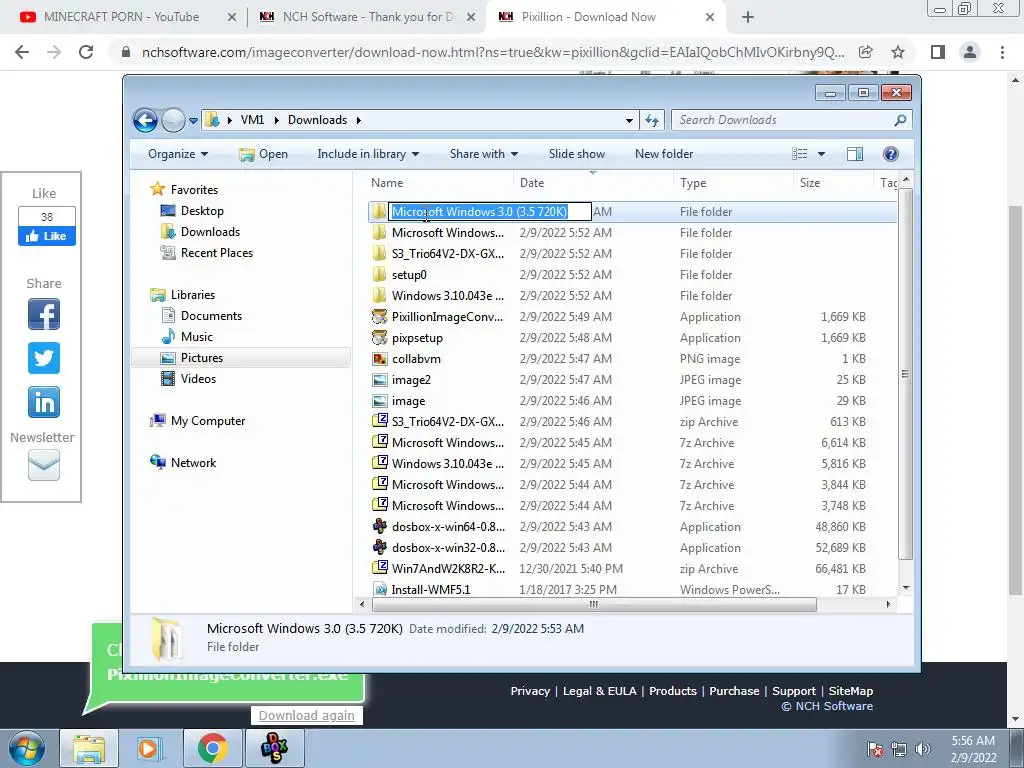Open the view options dropdown arrow
The image size is (1024, 768).
[x=822, y=154]
